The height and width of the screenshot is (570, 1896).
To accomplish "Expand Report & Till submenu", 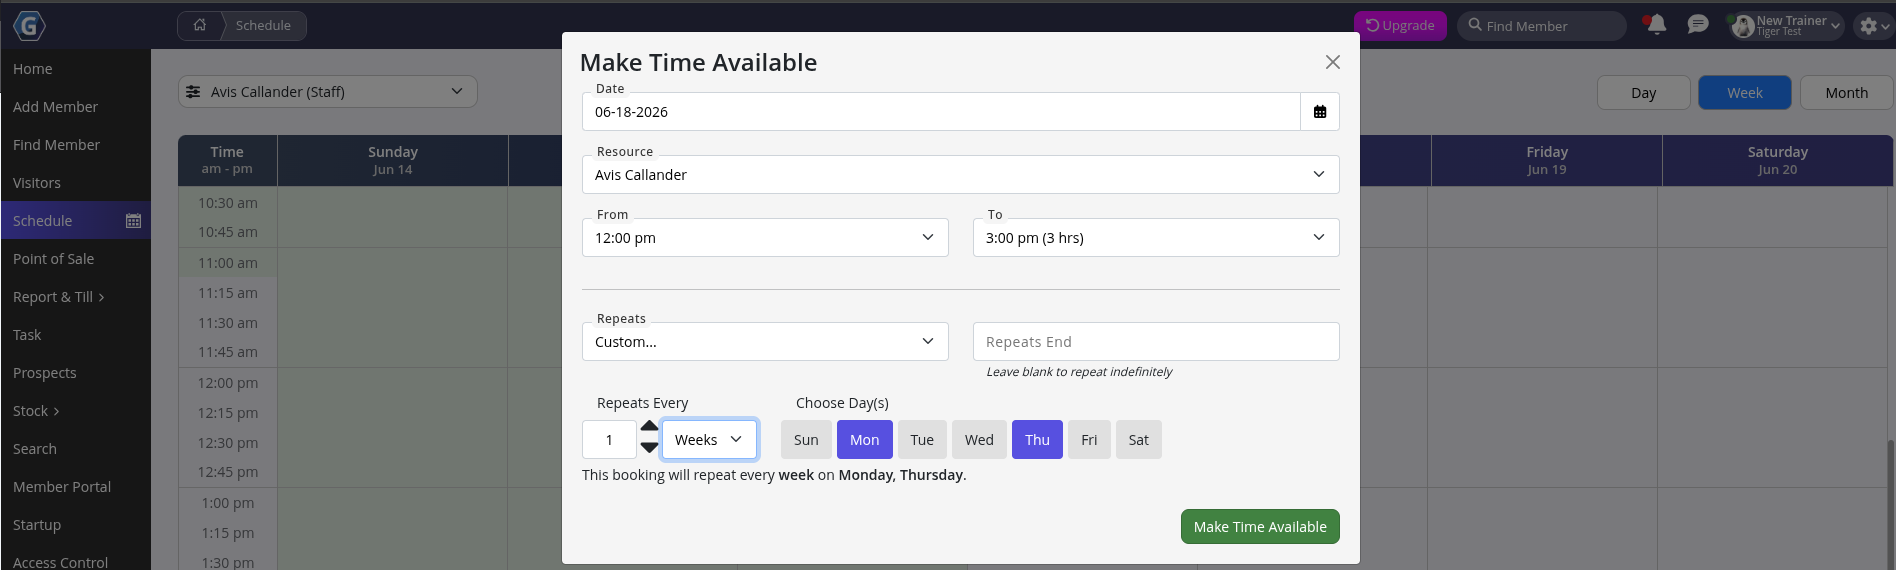I will [x=59, y=297].
